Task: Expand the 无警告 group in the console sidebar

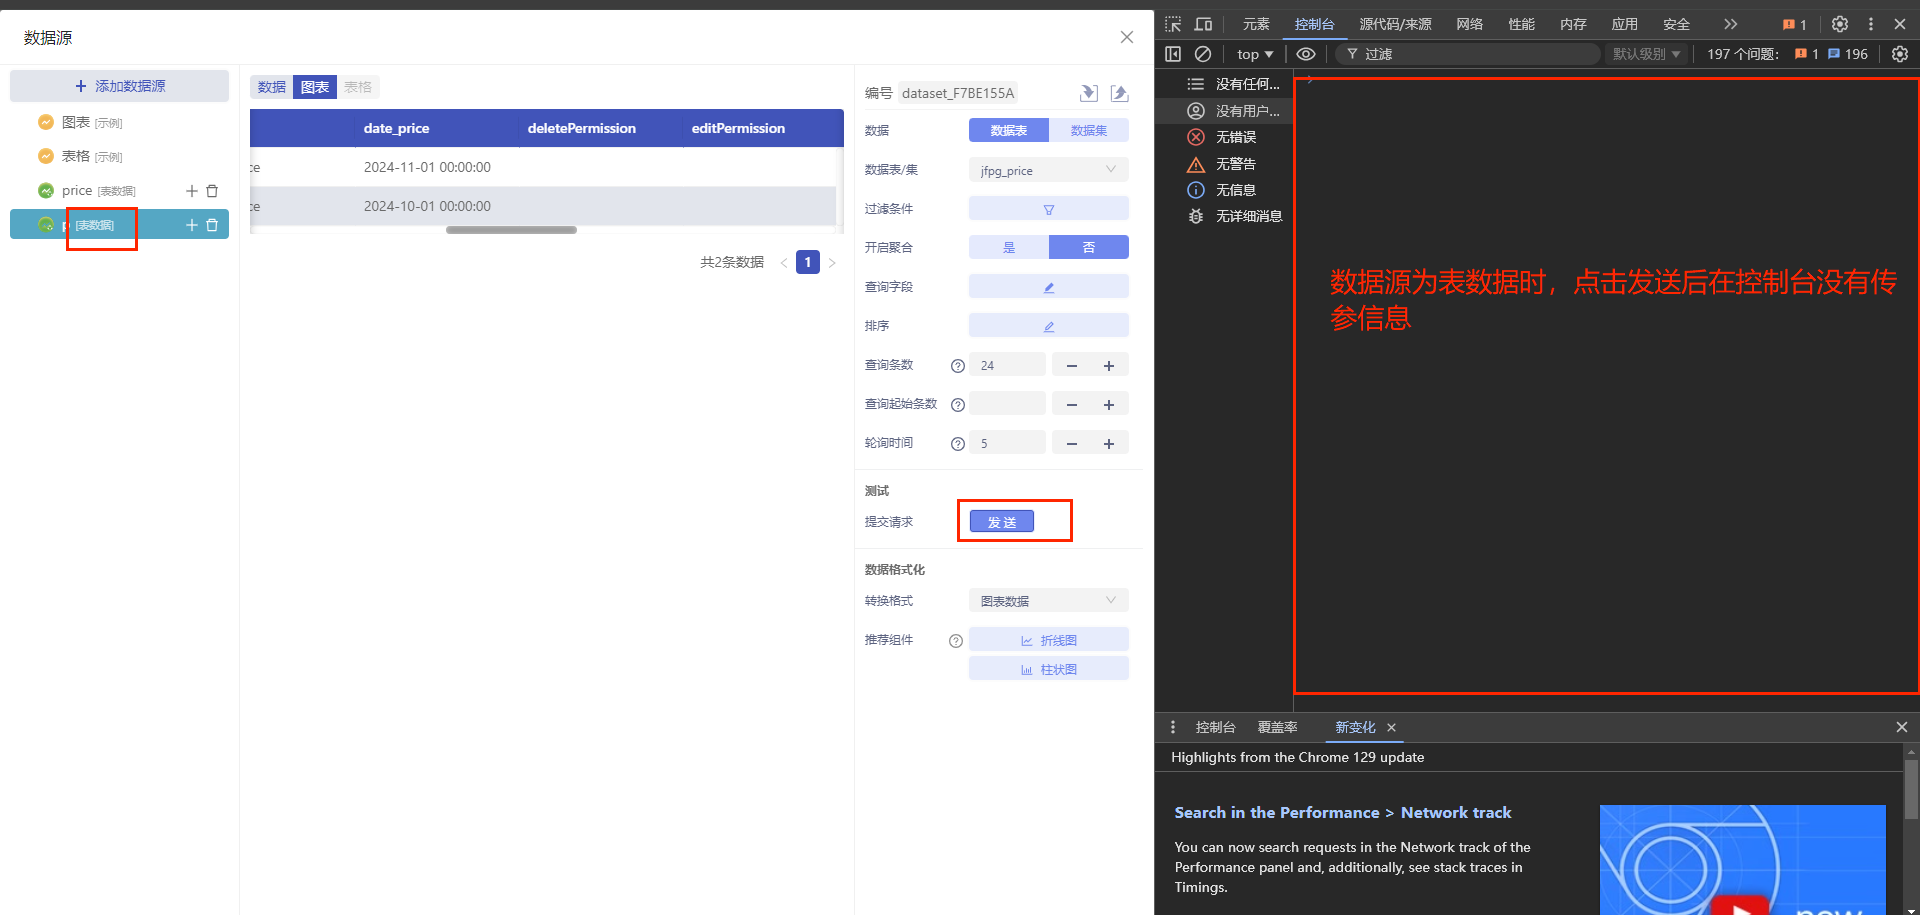Action: click(x=1222, y=164)
